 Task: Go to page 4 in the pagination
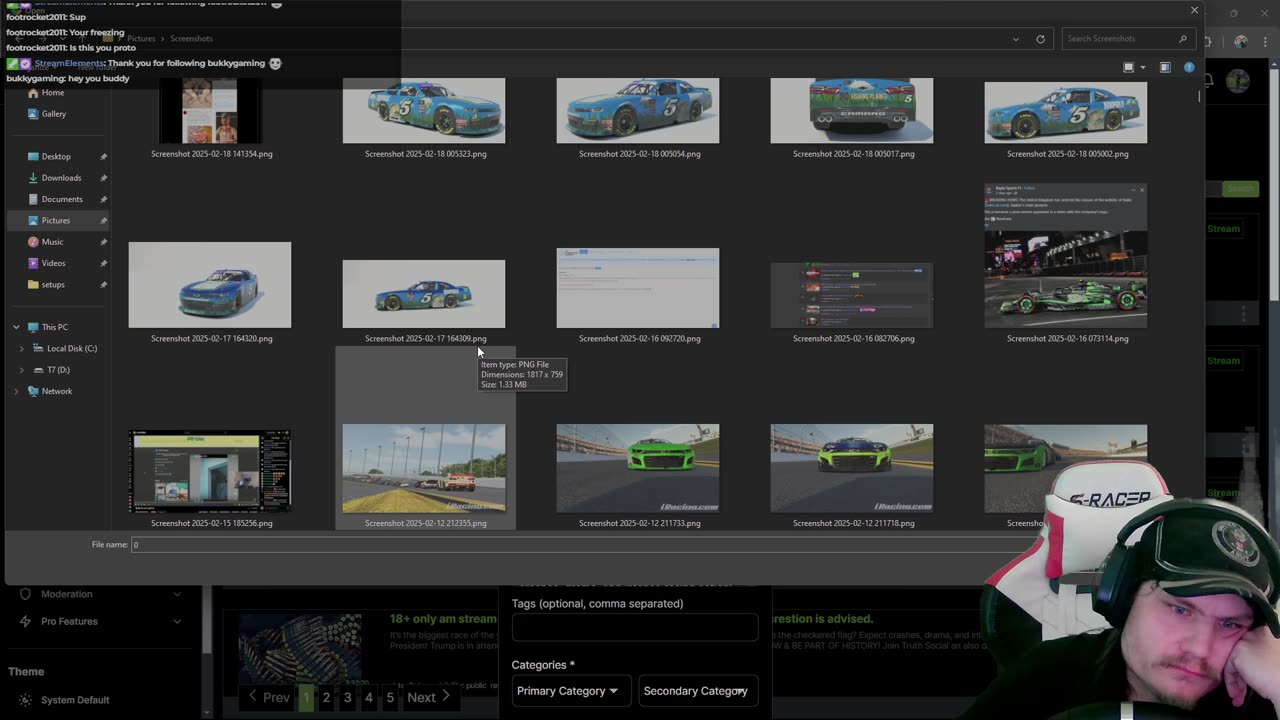tap(369, 697)
